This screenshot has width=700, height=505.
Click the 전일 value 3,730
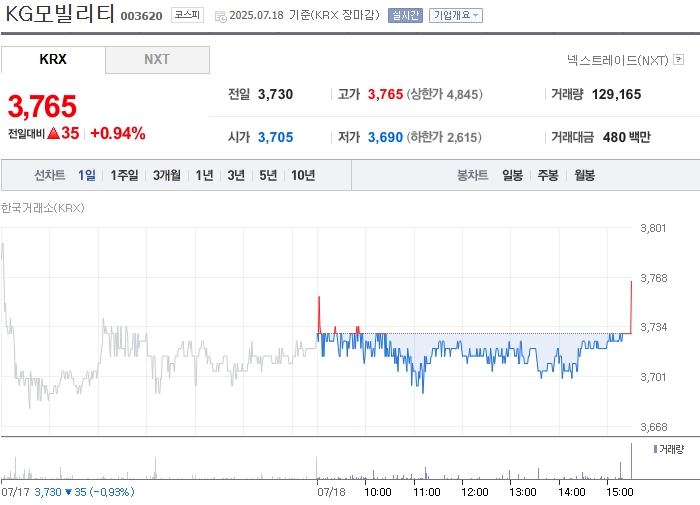pyautogui.click(x=275, y=94)
